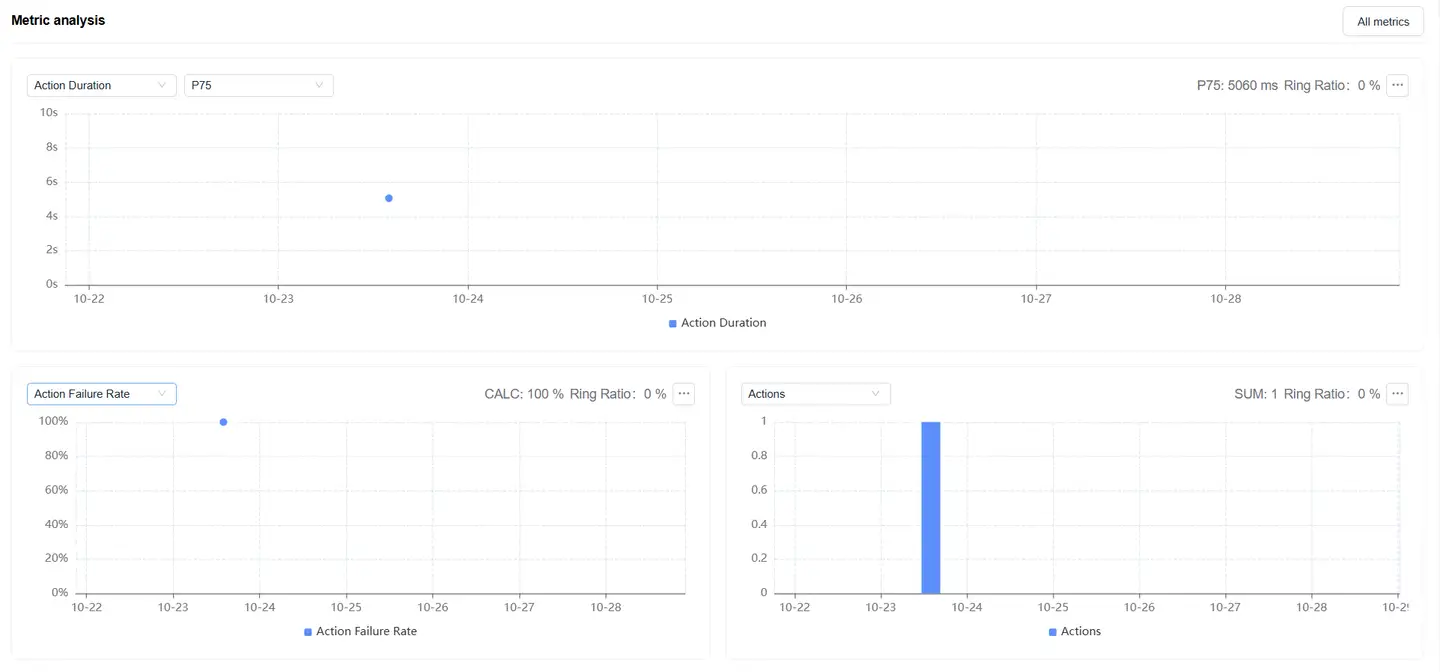Click the 100% failure rate data point
Screen dimensions: 1440x672
point(223,422)
